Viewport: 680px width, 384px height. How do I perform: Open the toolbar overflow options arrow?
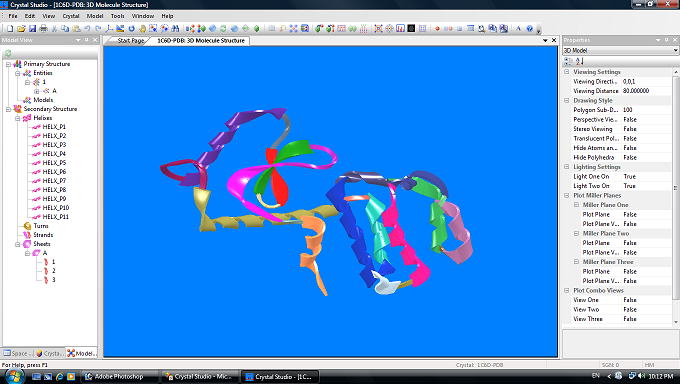point(539,30)
